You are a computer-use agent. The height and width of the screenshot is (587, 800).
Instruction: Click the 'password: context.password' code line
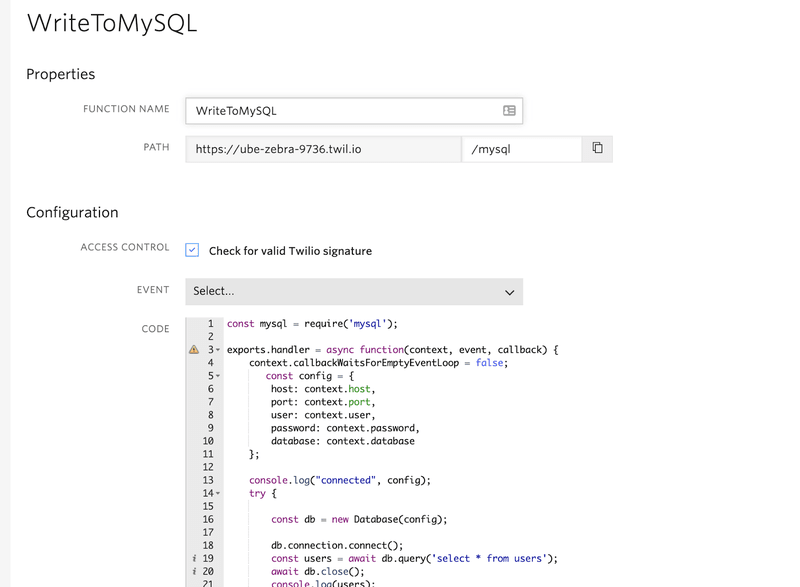pos(345,428)
